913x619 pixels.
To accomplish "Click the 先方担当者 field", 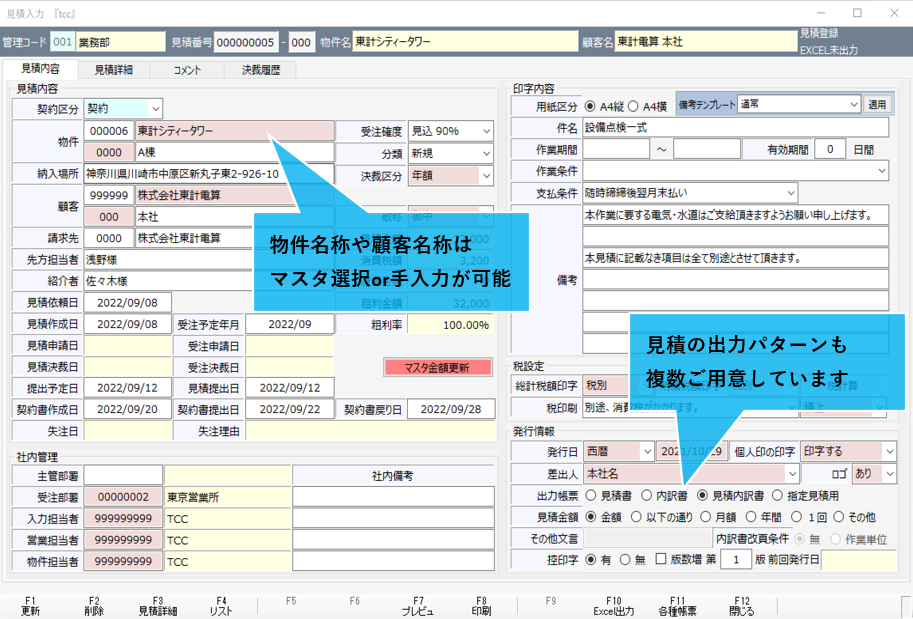I will click(169, 260).
